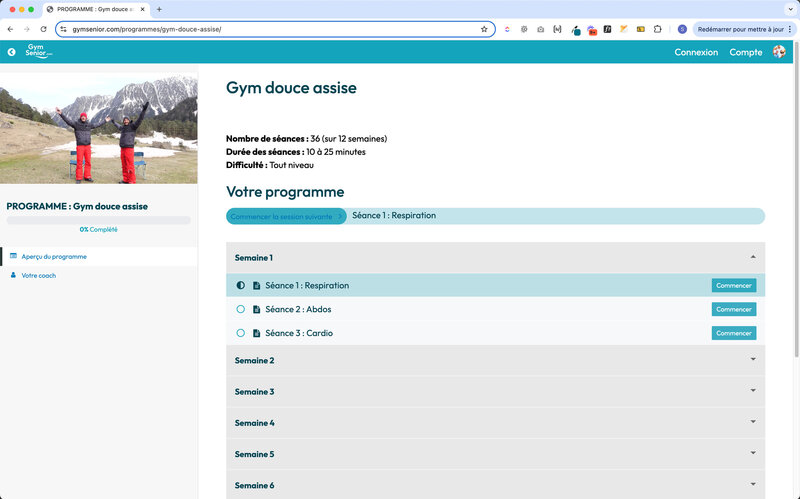Click Commencer button for Séance 2 : Abdos

tap(734, 309)
